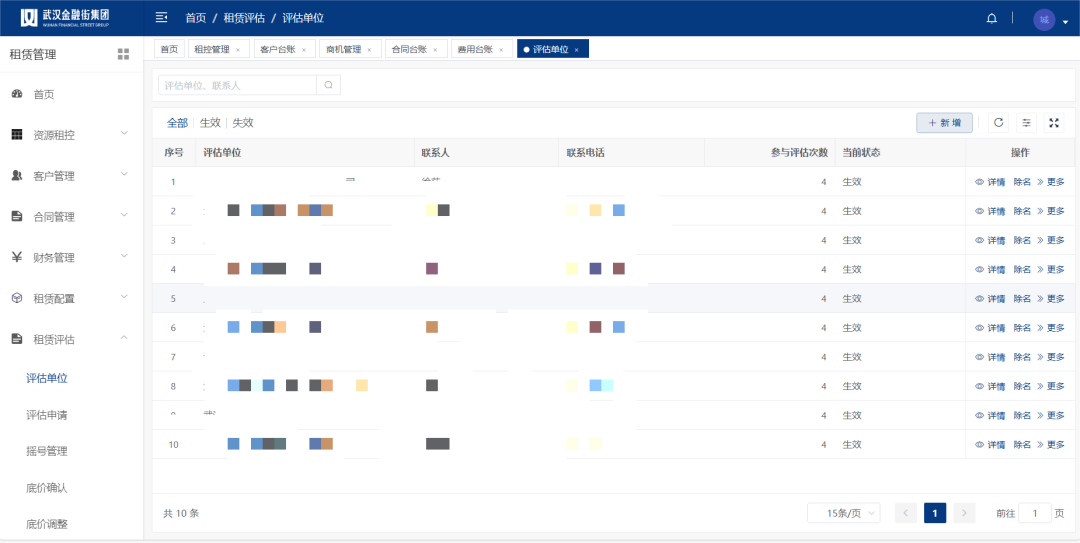Click the 租赁评估 document icon in the sidebar
This screenshot has height=543, width=1080.
pyautogui.click(x=17, y=339)
